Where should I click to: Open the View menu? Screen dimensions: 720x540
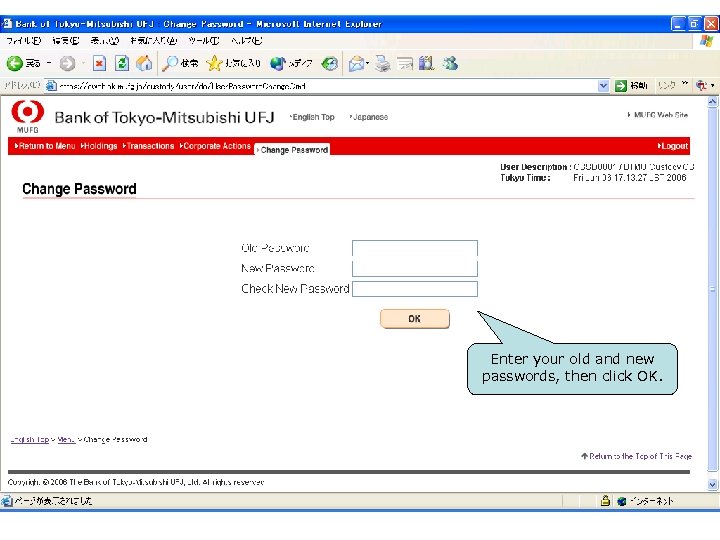coord(105,41)
